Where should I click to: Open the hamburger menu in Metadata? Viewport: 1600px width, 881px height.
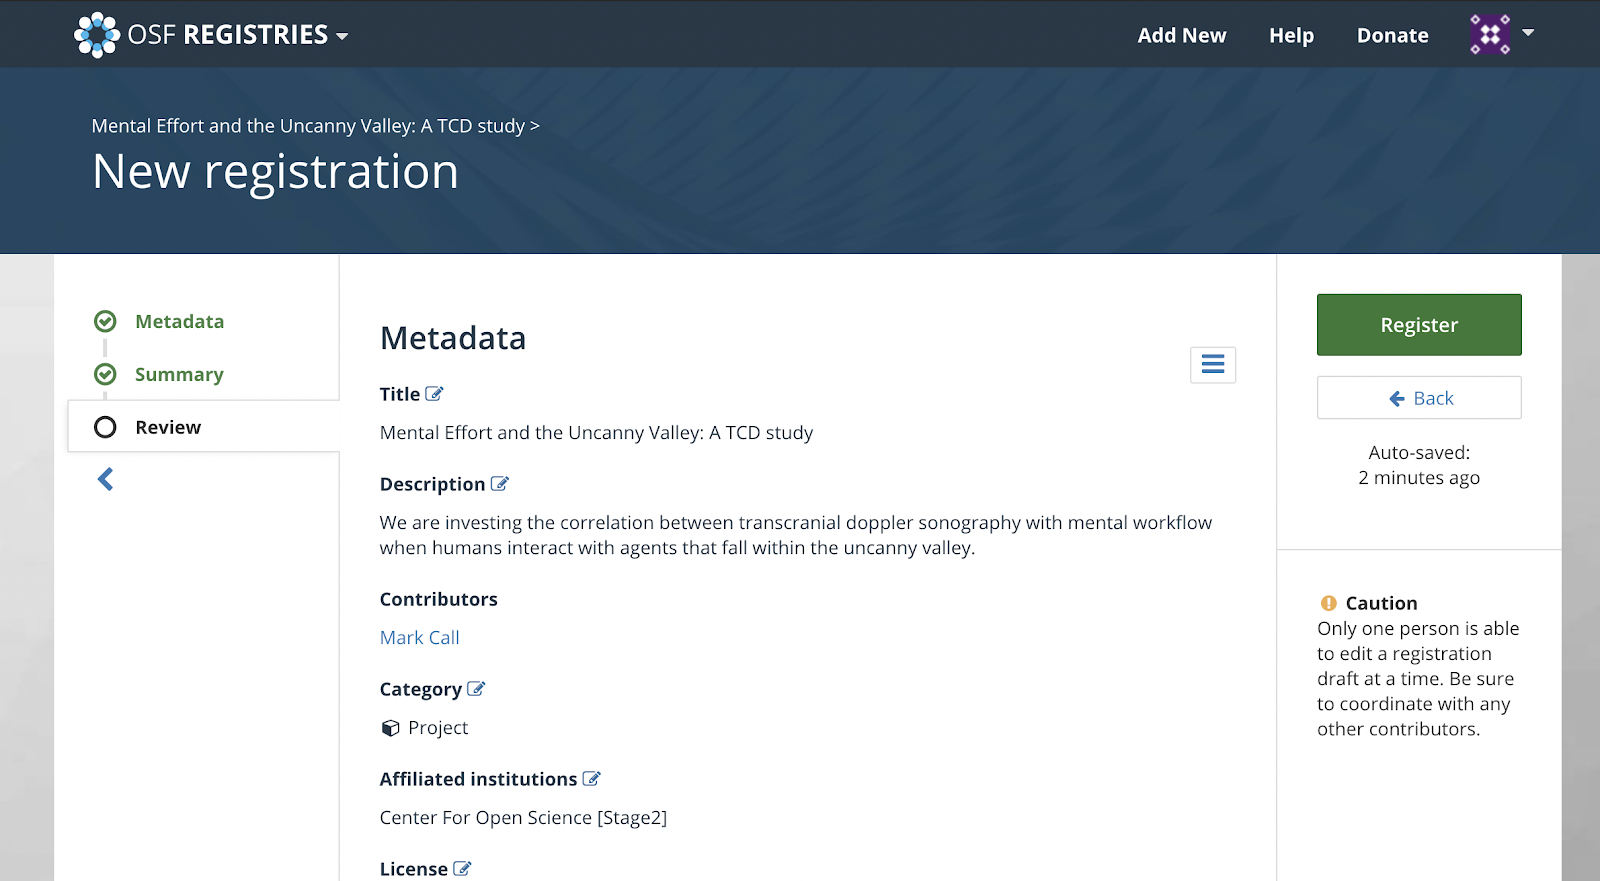click(1213, 365)
